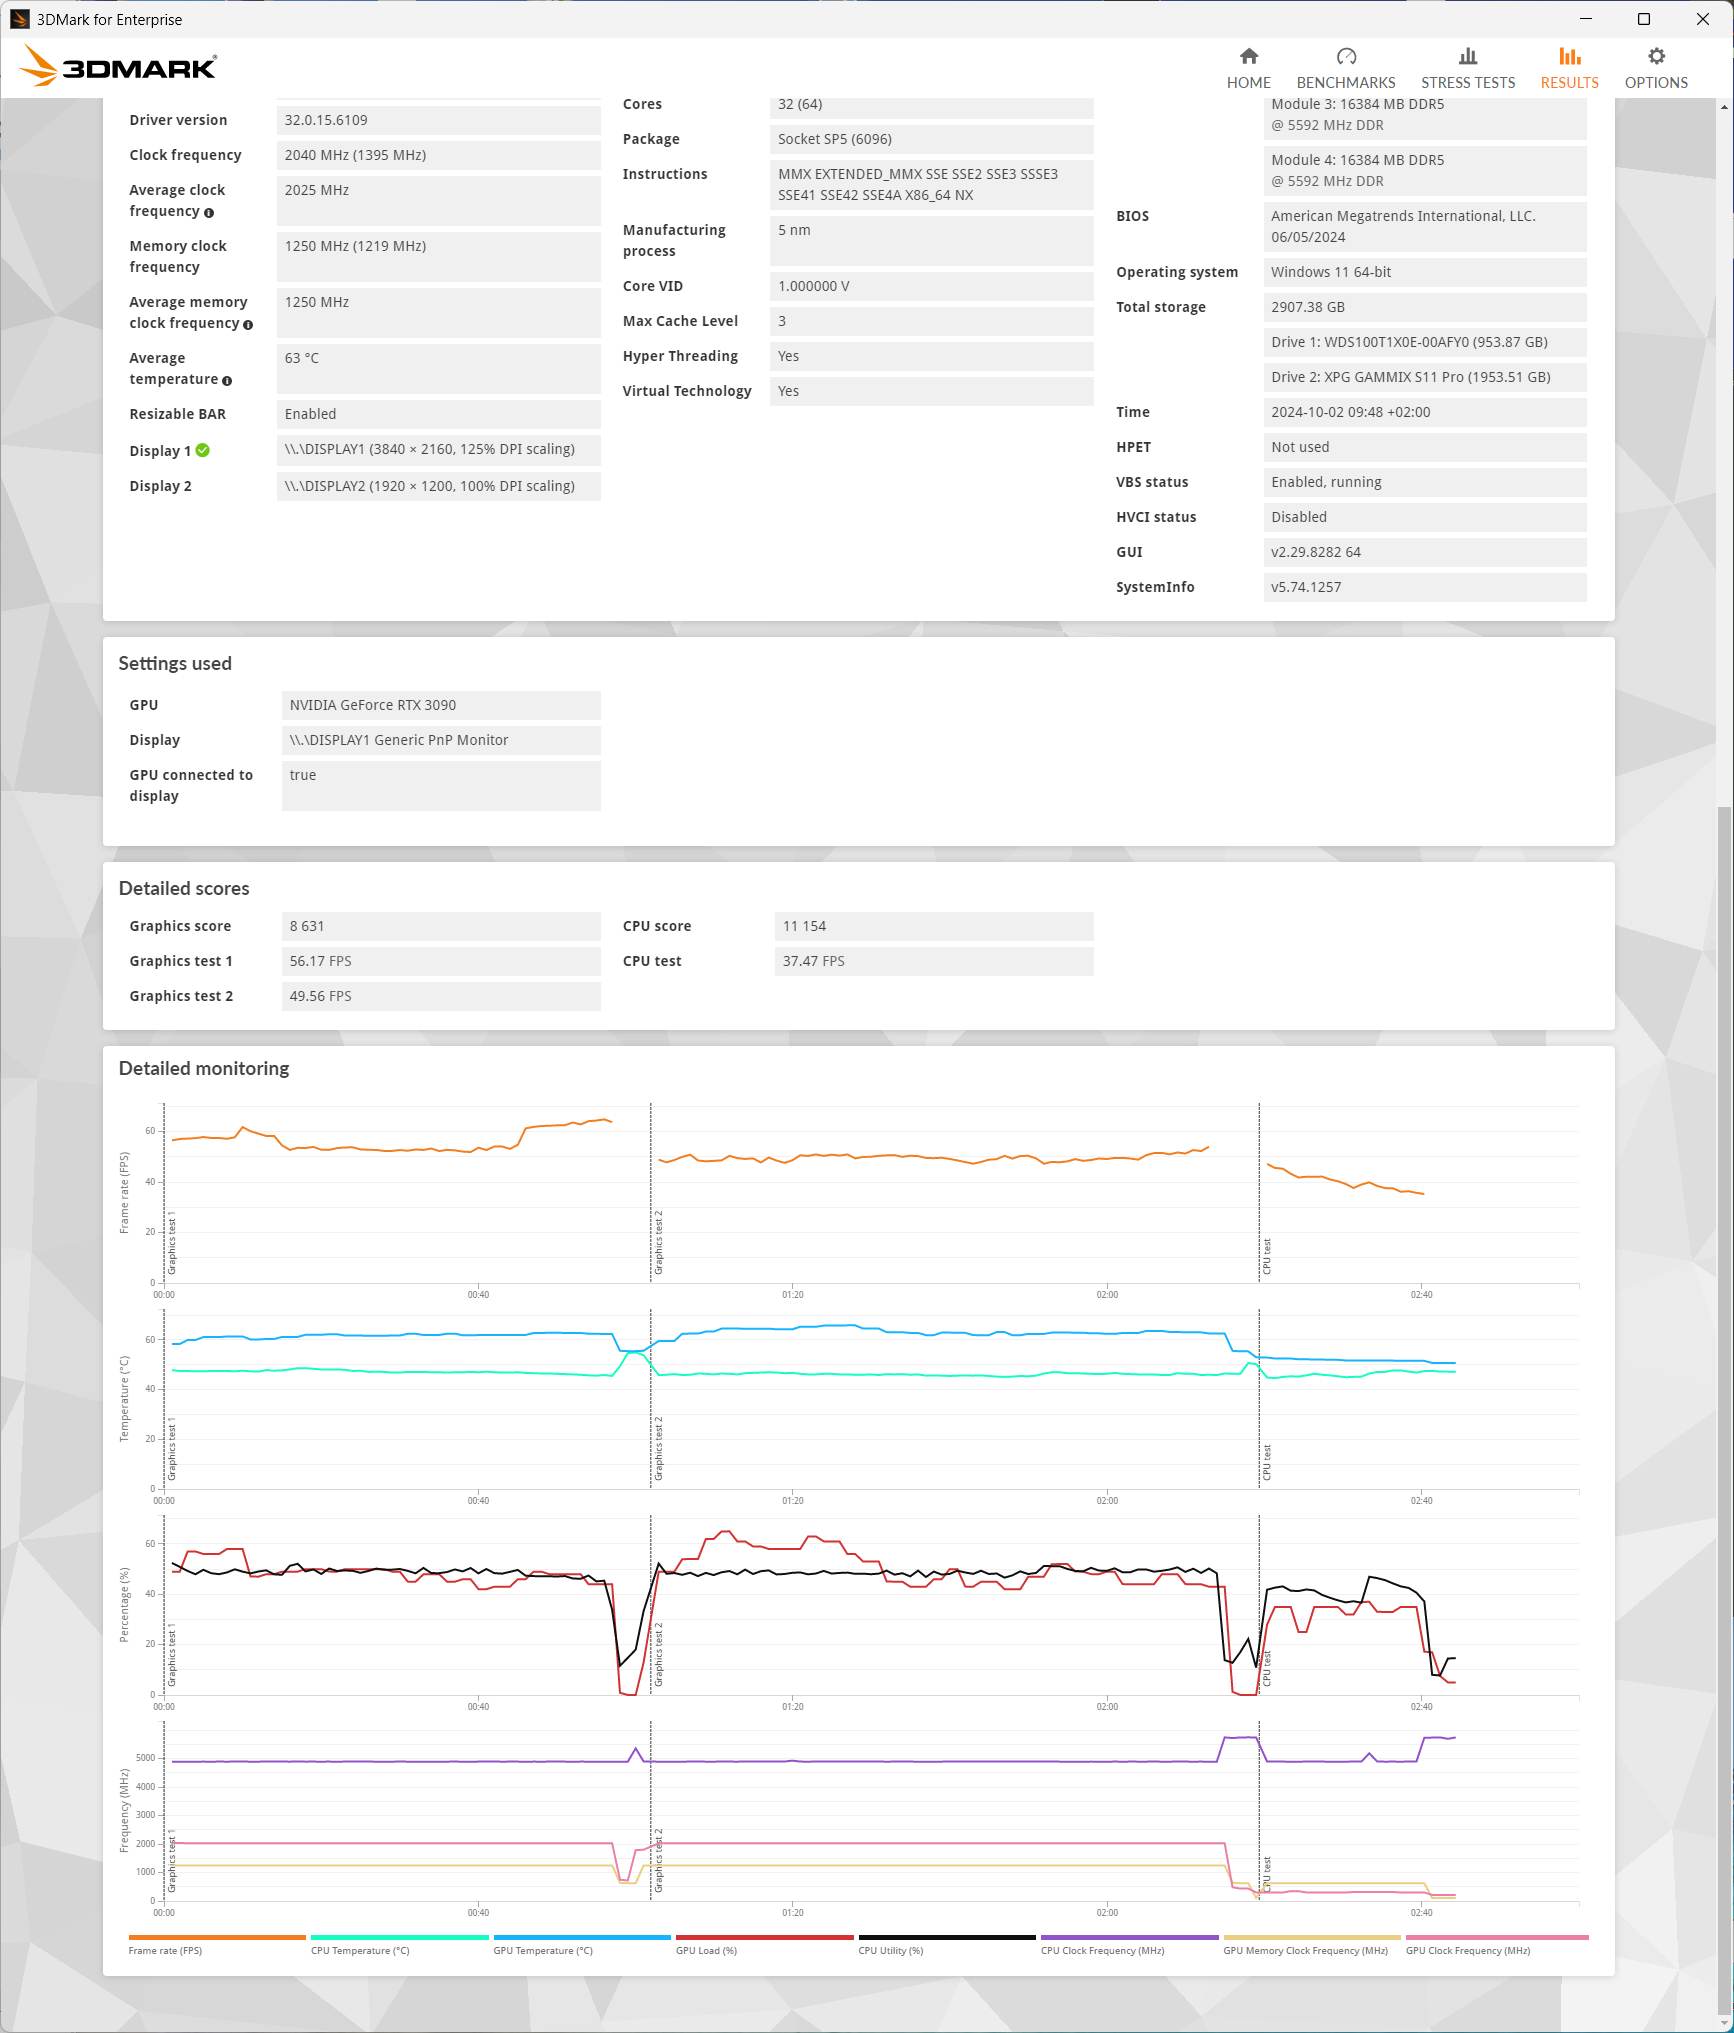Toggle the CPU Clock Frequency (MHz) legend series
This screenshot has height=2033, width=1734.
click(x=1129, y=1944)
